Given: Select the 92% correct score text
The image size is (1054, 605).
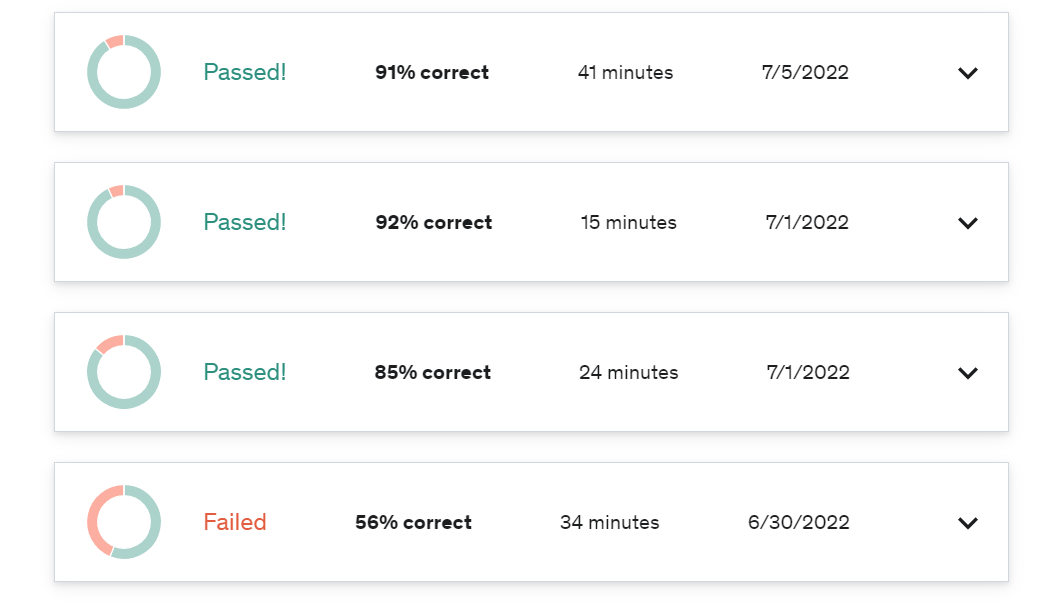Looking at the screenshot, I should pos(434,222).
